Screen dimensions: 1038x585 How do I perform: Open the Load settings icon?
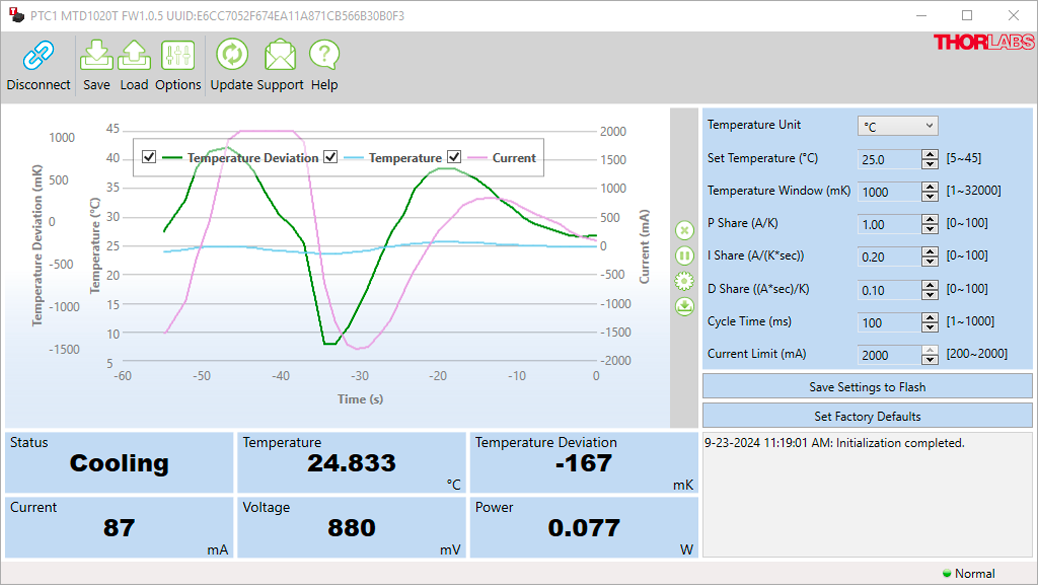134,55
